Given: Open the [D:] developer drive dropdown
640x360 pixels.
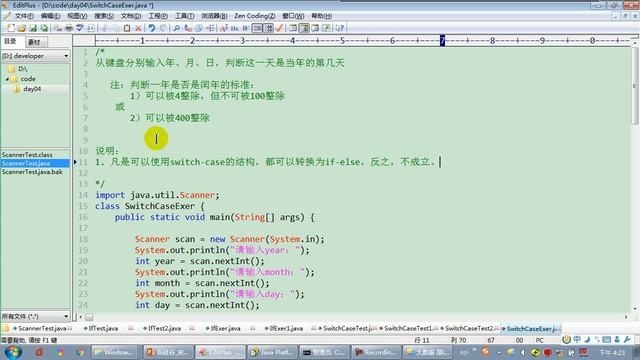Looking at the screenshot, I should (x=35, y=56).
